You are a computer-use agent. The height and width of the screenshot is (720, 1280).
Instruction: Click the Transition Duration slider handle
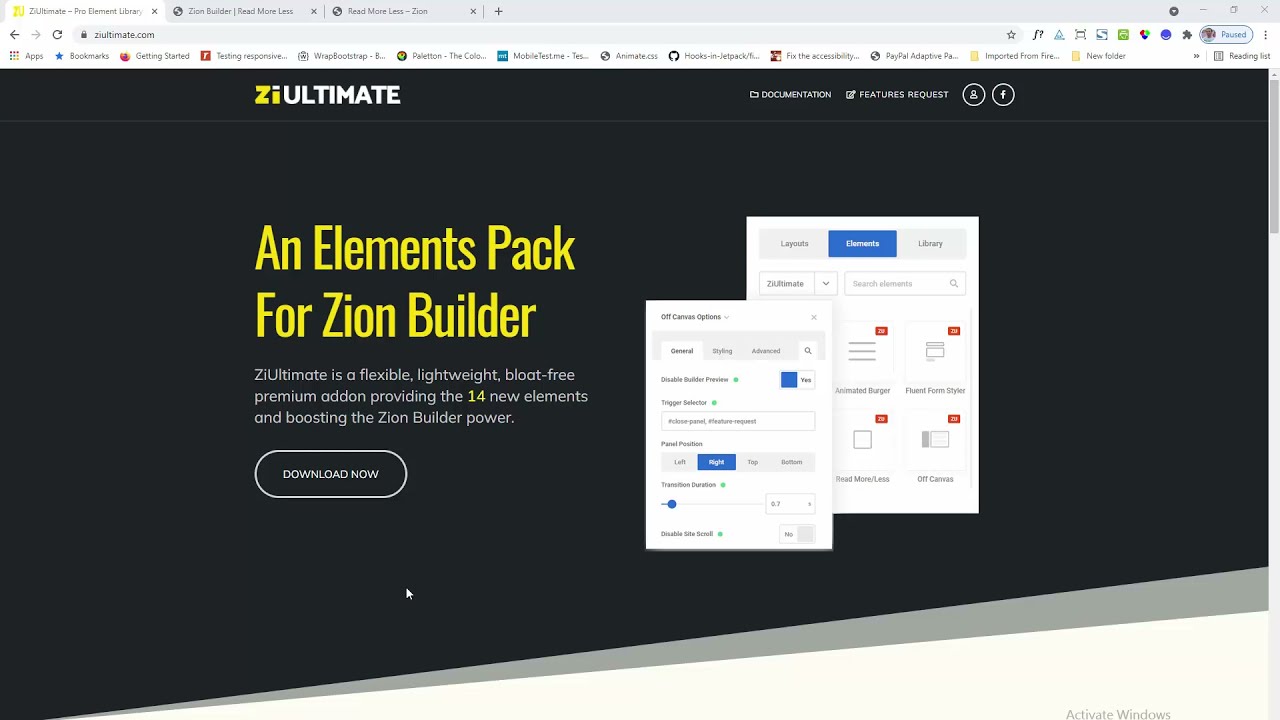671,504
